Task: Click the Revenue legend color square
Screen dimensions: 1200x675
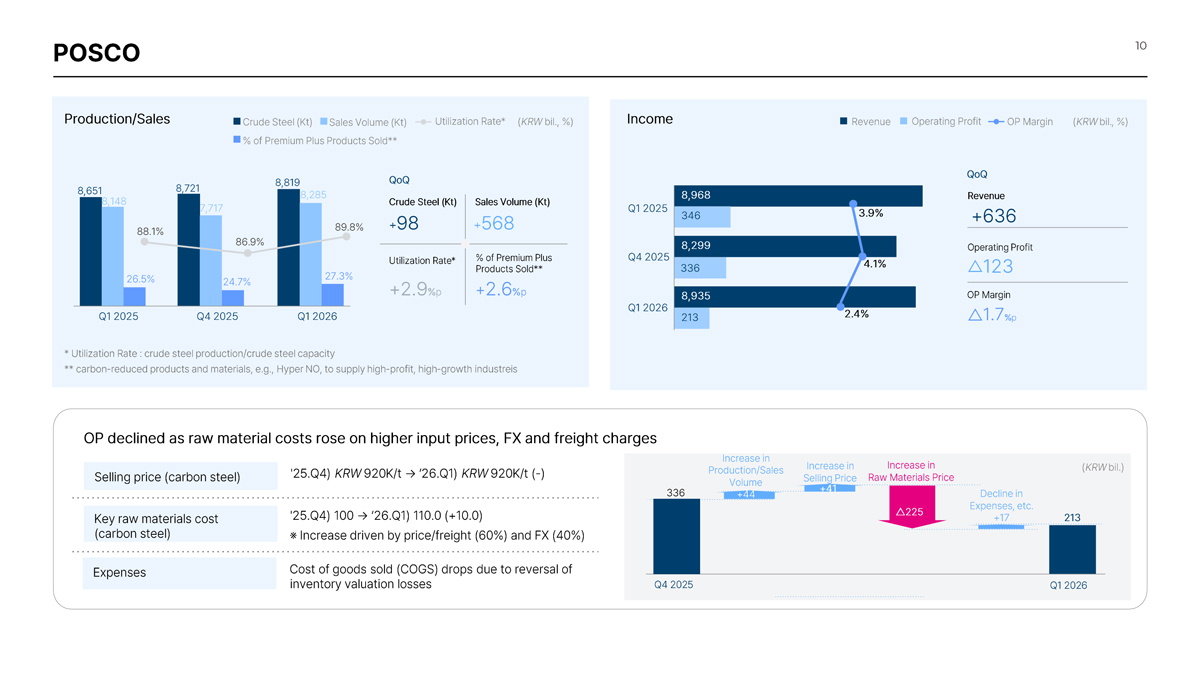Action: [x=843, y=122]
